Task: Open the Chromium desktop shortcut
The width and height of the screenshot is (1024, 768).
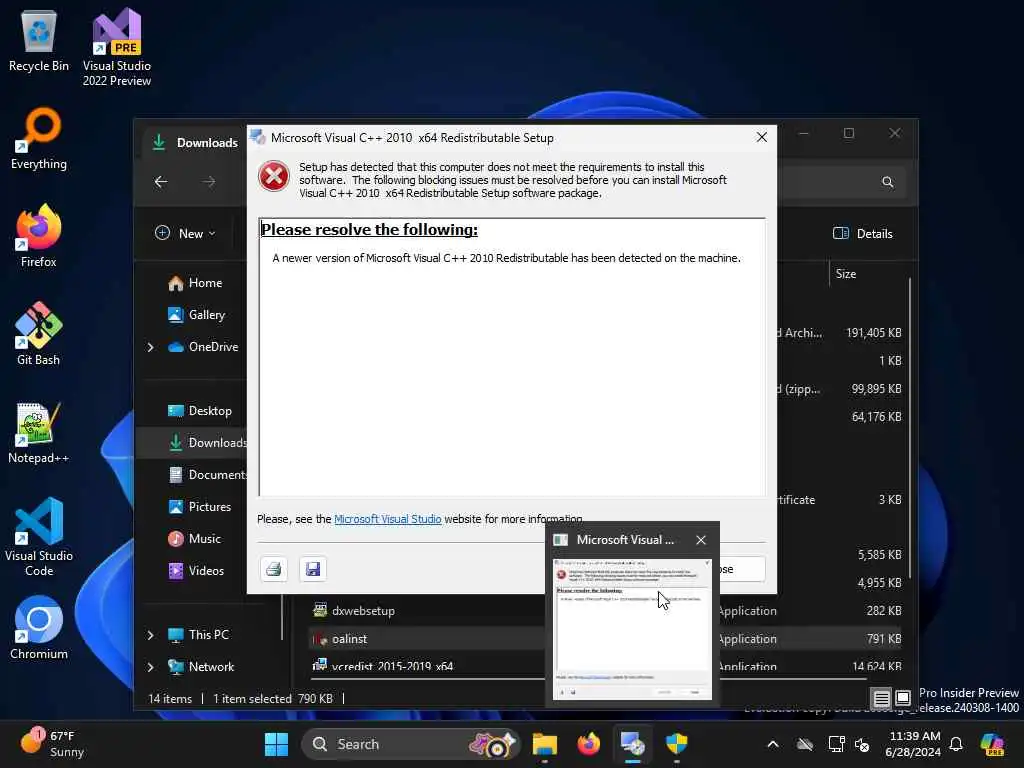Action: pyautogui.click(x=39, y=628)
